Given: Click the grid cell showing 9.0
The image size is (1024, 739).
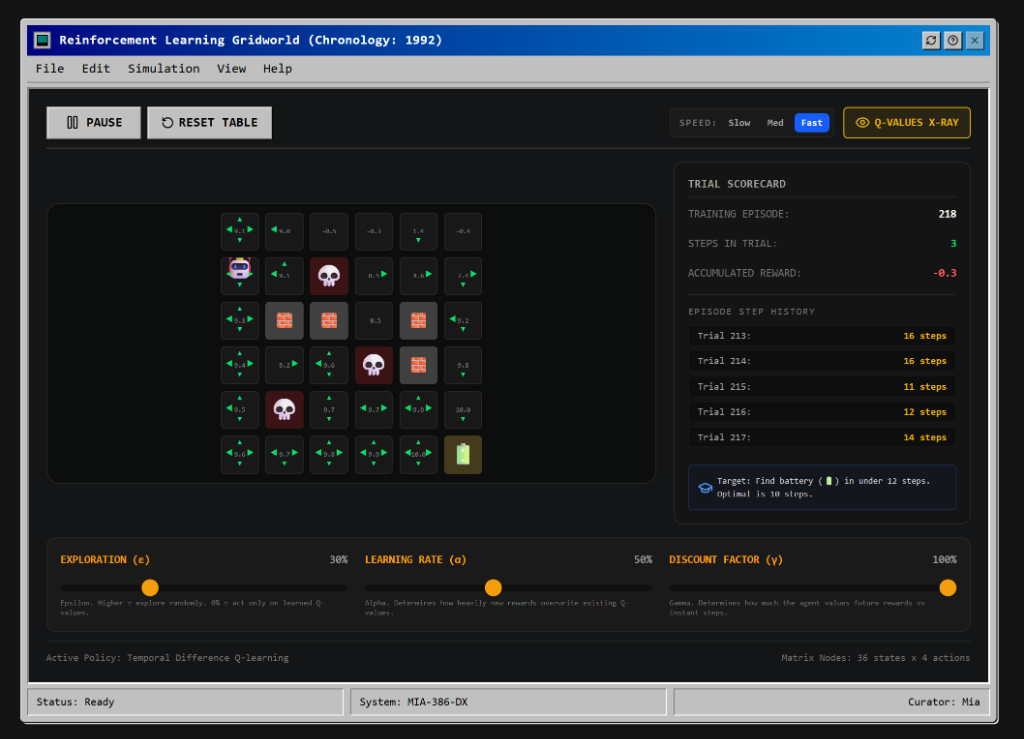Looking at the screenshot, I should click(284, 231).
